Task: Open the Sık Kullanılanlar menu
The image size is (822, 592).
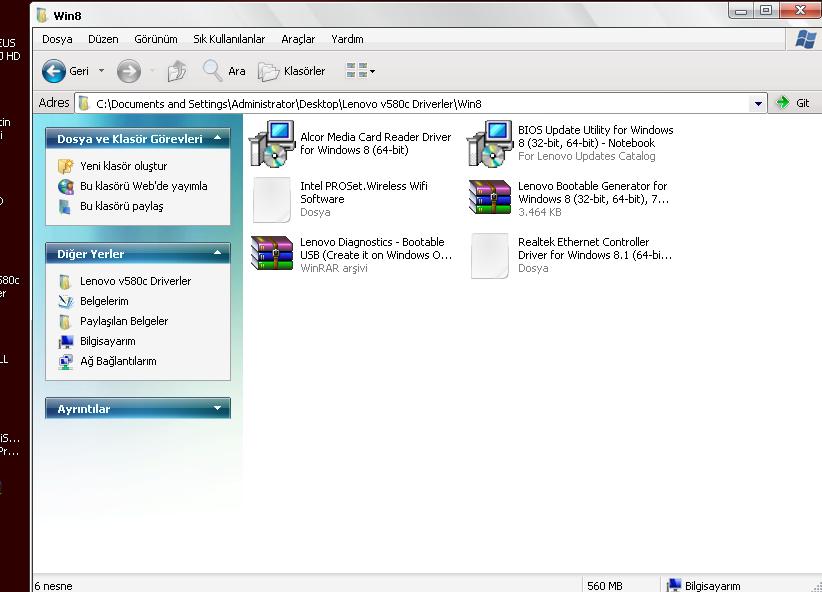Action: (x=229, y=39)
